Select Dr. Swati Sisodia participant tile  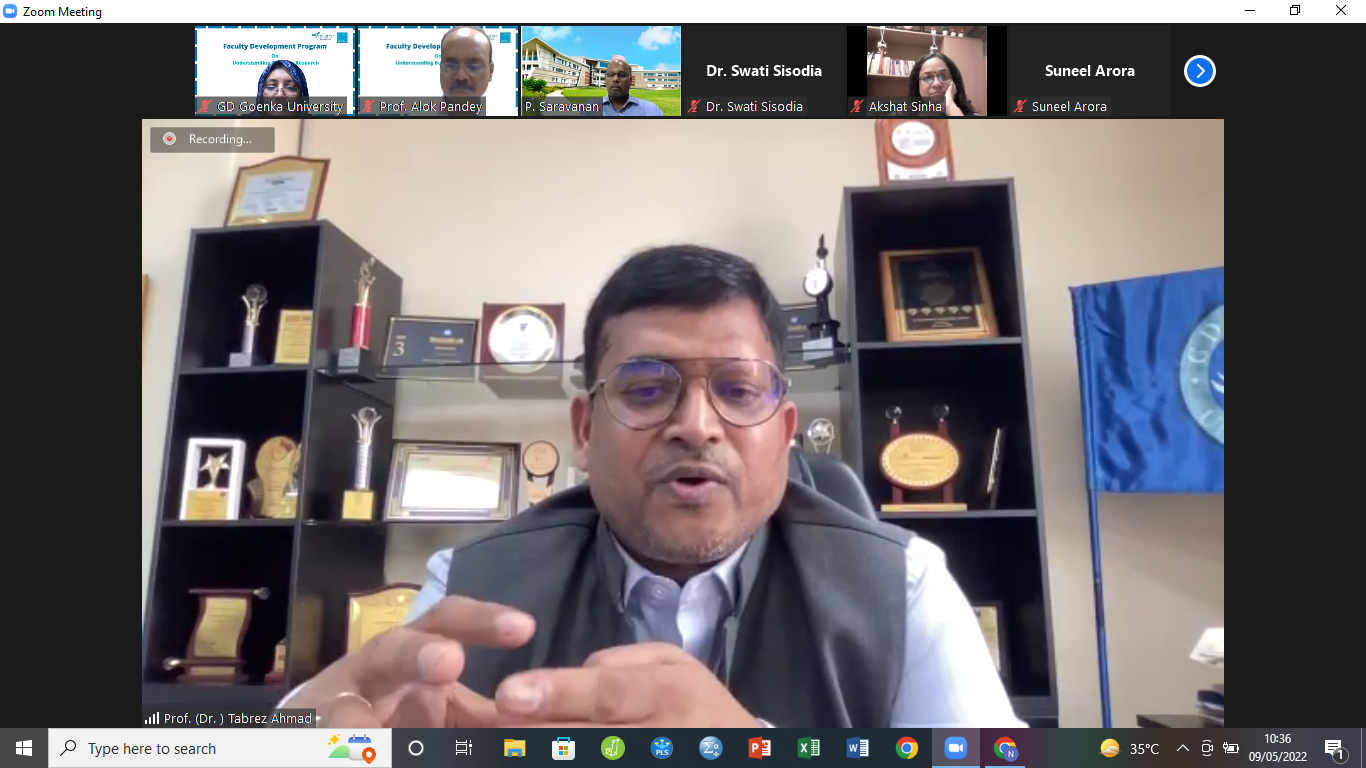coord(764,70)
